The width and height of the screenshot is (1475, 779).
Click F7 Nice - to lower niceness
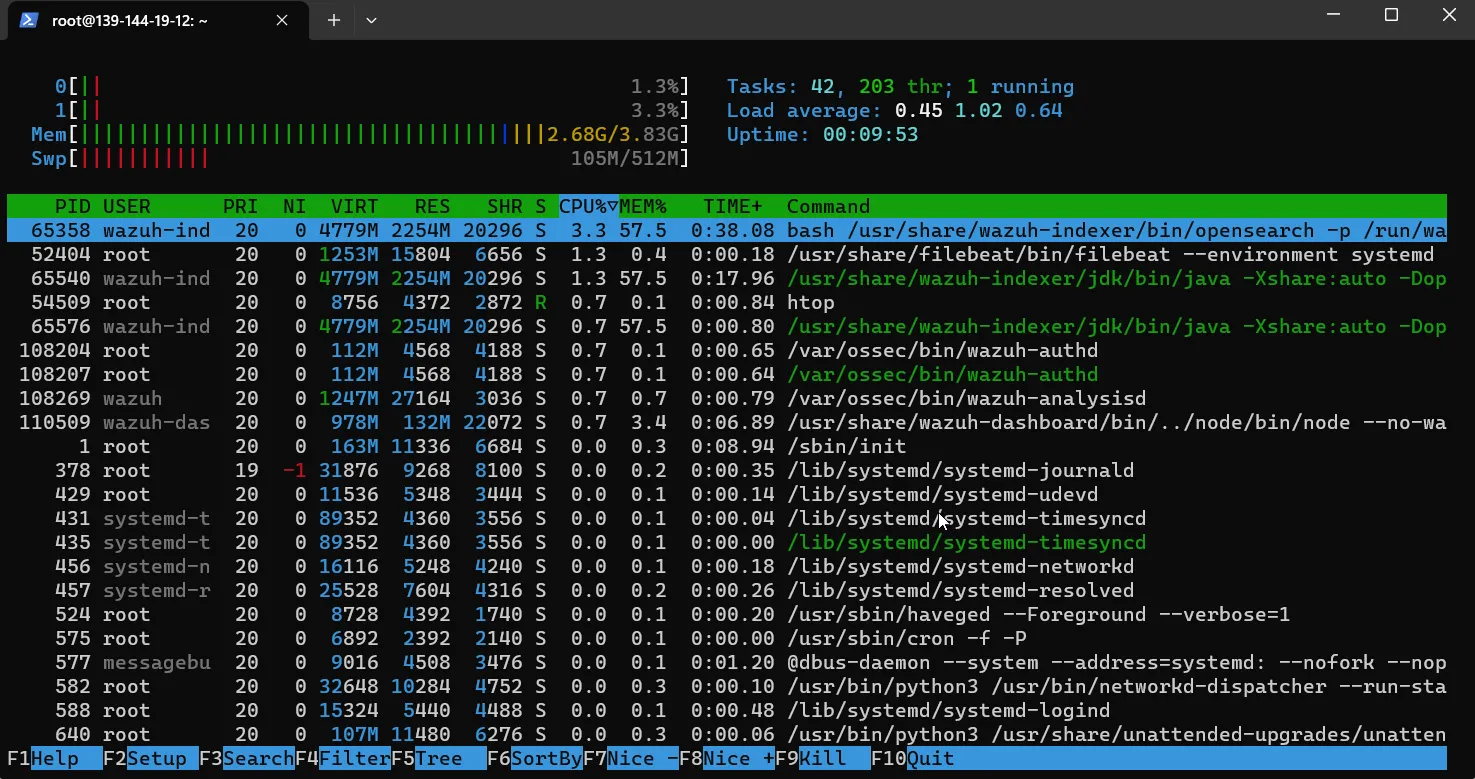click(631, 758)
